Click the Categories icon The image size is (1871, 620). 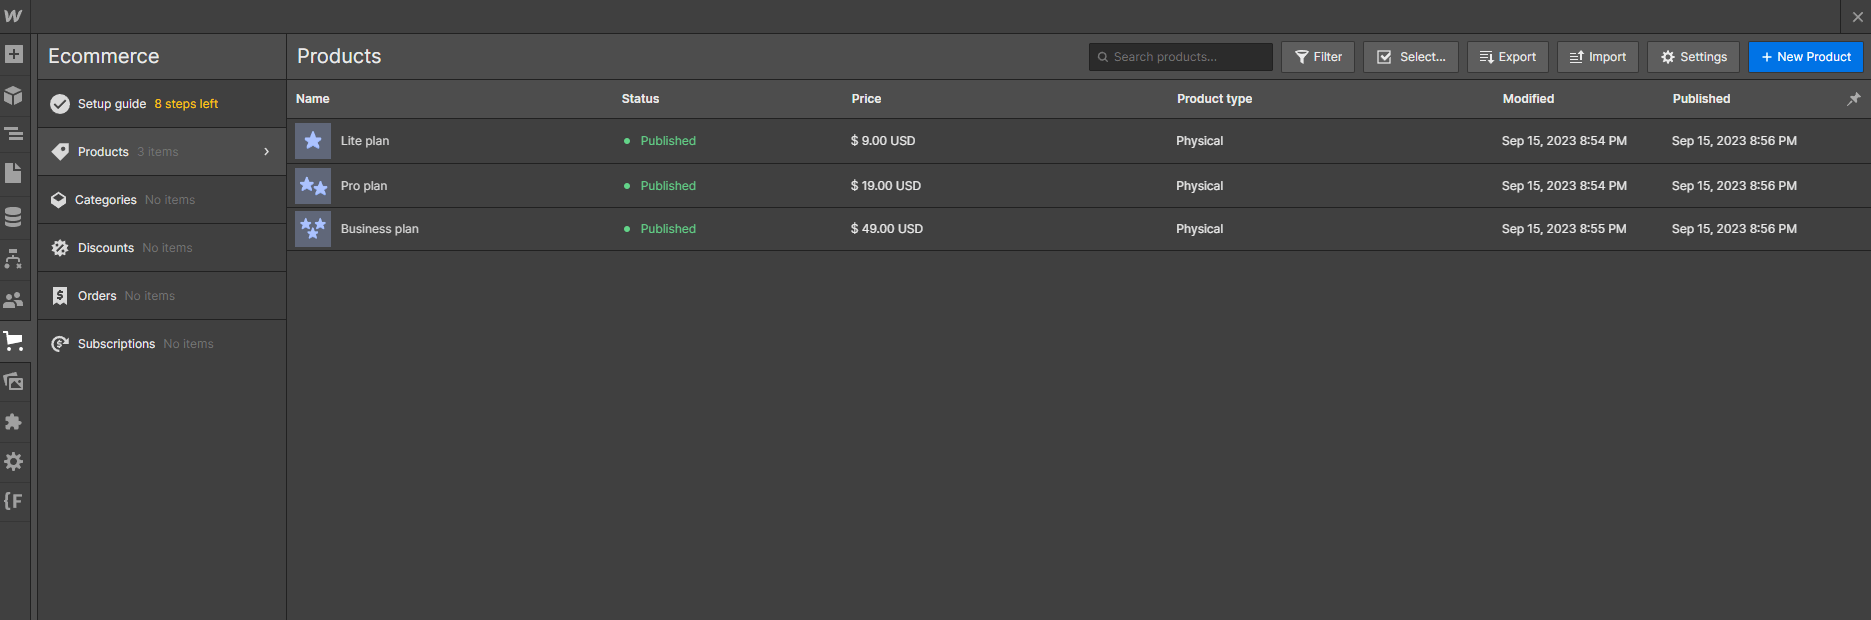coord(59,200)
